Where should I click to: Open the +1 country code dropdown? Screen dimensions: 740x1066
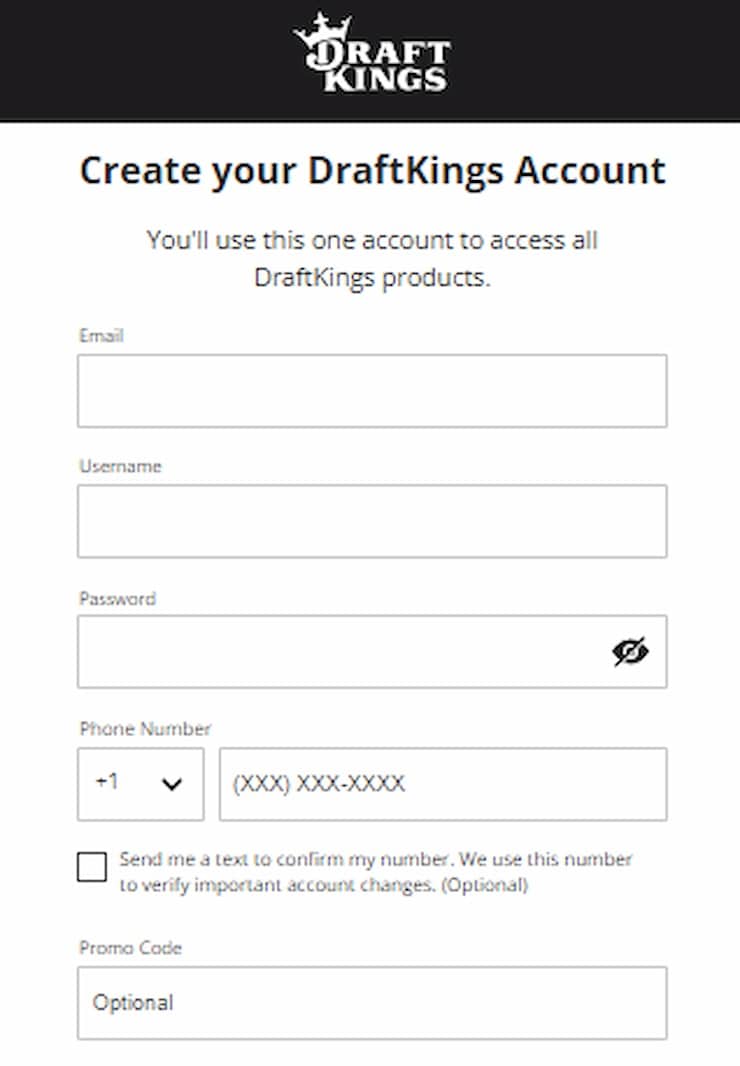click(140, 784)
